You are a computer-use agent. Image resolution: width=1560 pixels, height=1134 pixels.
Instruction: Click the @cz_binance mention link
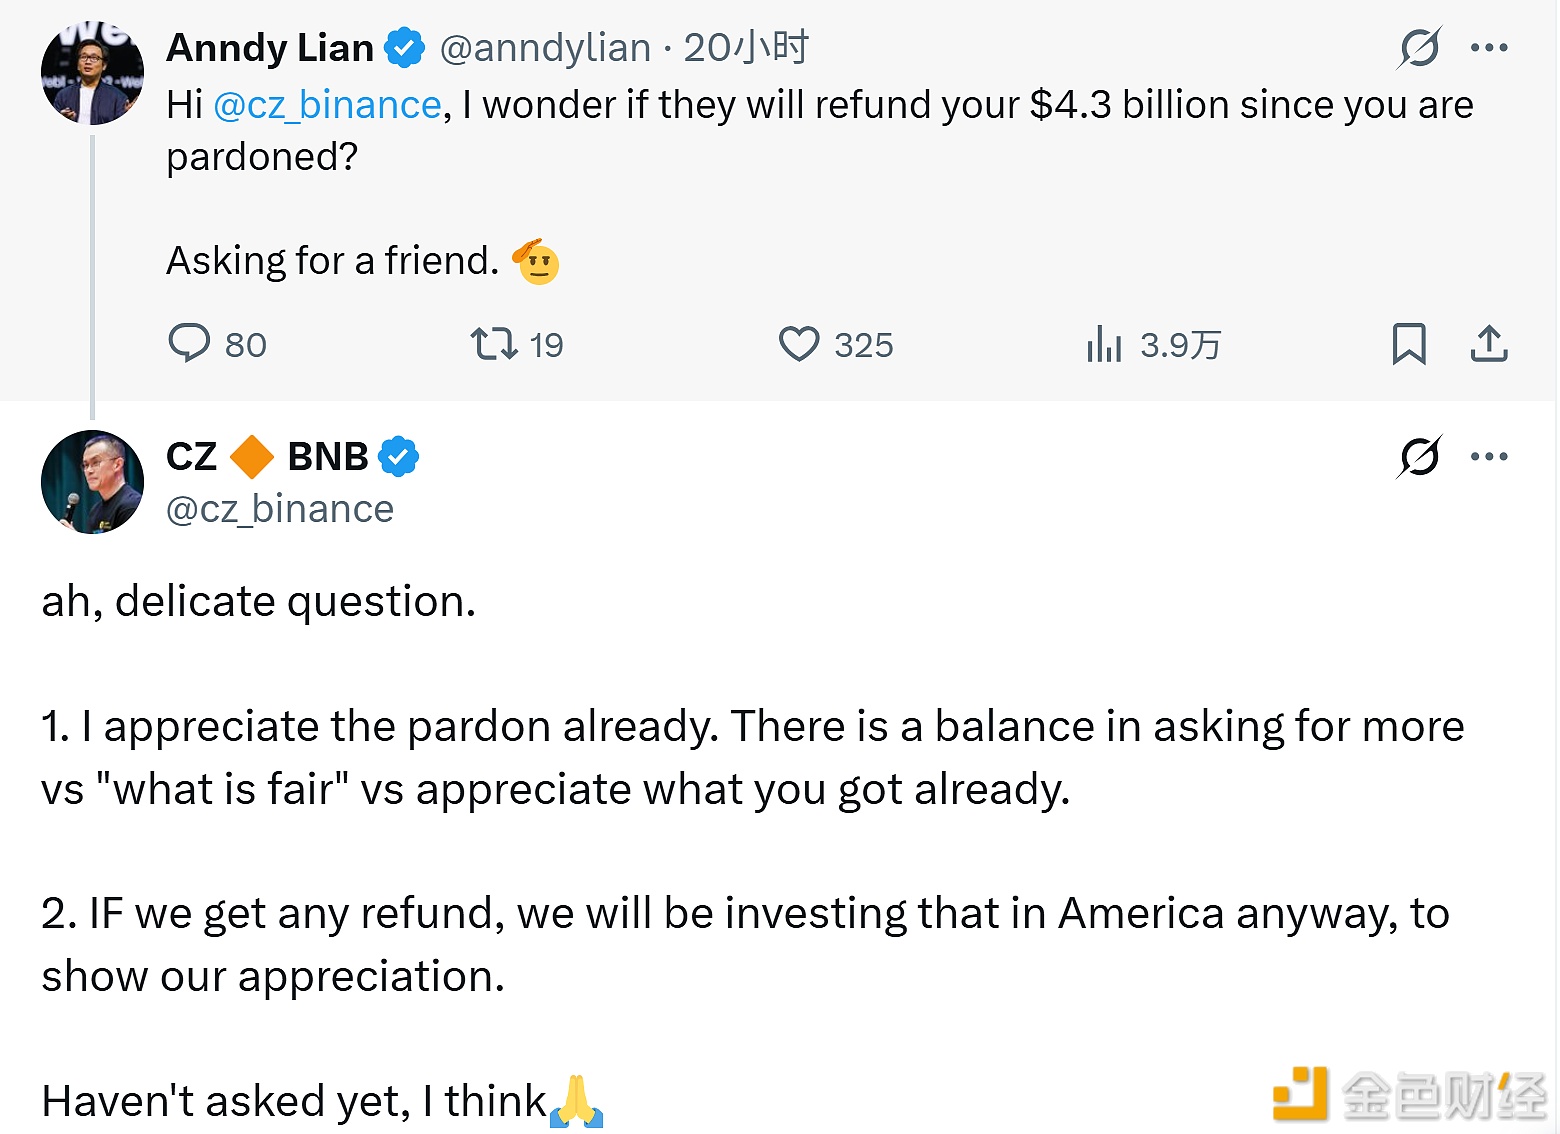pyautogui.click(x=327, y=105)
